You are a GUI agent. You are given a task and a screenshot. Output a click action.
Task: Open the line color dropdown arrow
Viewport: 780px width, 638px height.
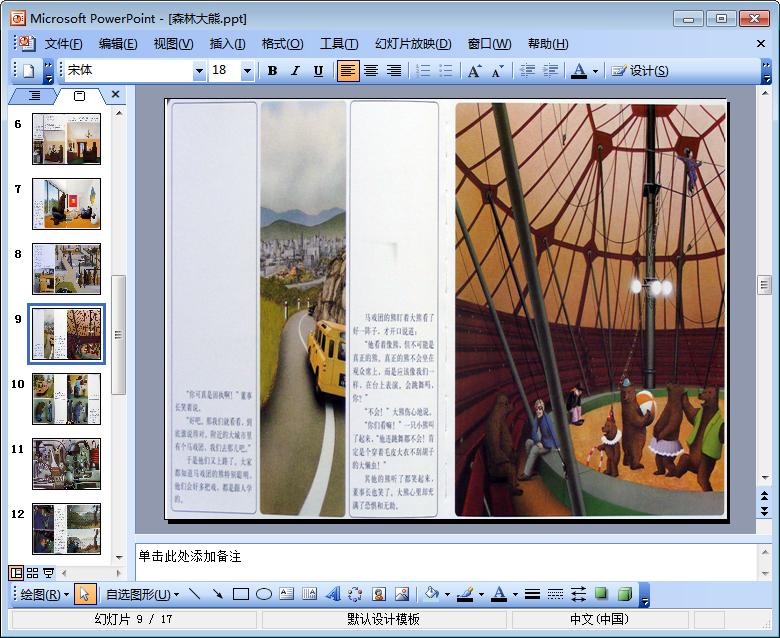481,594
